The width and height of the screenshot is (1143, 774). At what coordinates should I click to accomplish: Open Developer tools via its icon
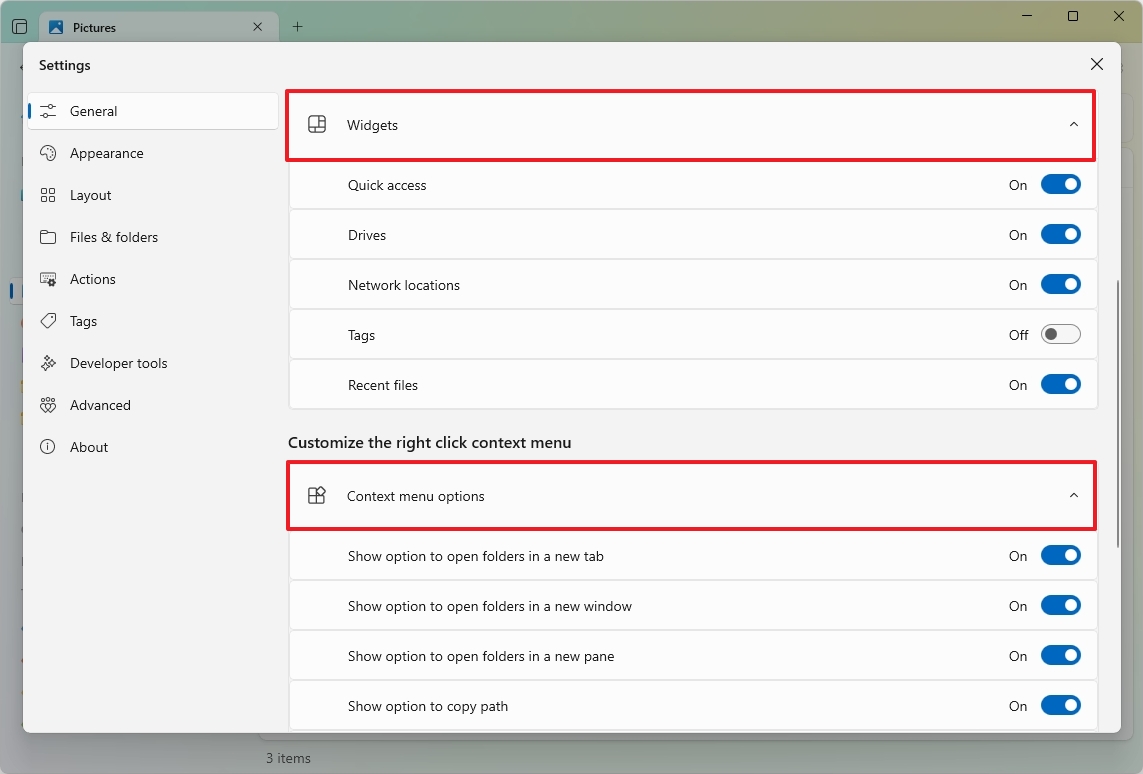tap(48, 363)
